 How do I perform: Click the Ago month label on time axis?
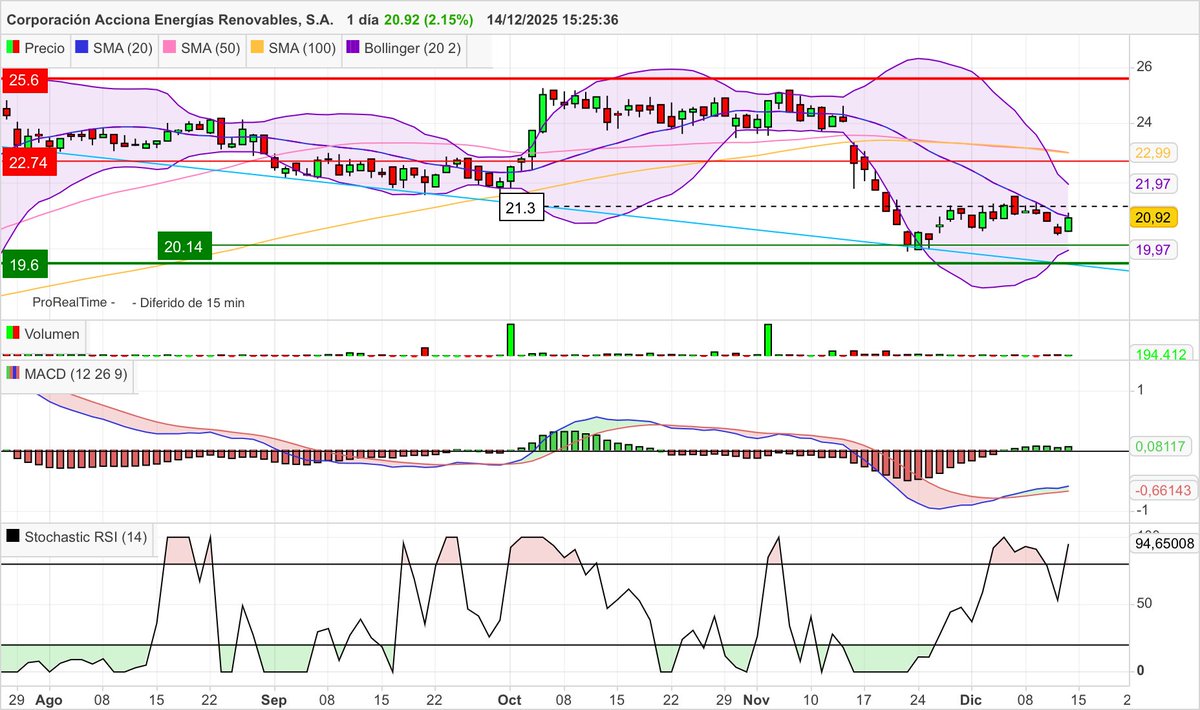coord(47,699)
